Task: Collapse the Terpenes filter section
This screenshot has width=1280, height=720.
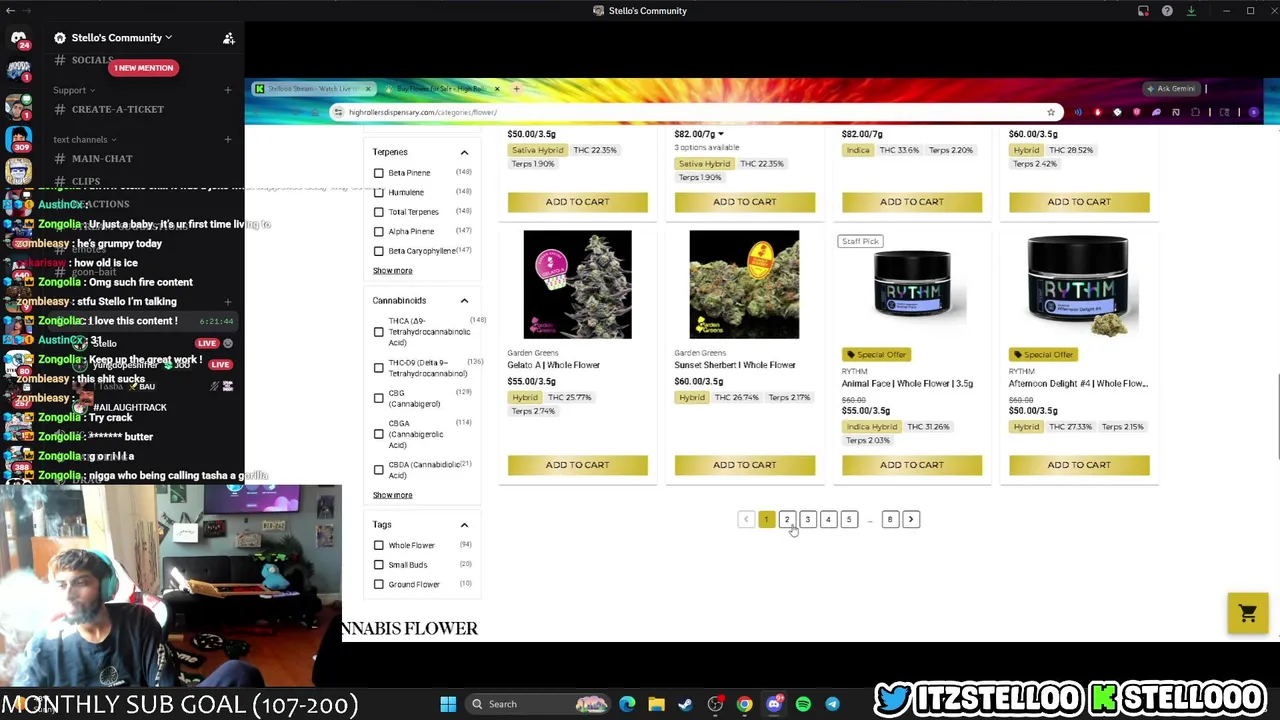Action: click(464, 152)
